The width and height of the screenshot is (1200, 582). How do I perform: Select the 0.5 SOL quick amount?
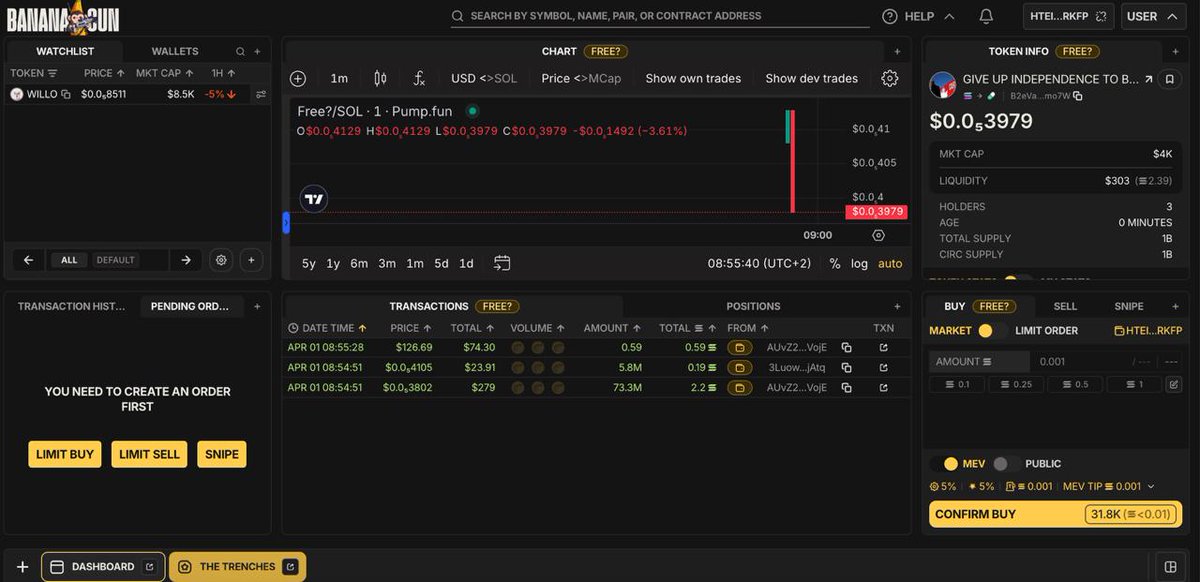tap(1075, 384)
